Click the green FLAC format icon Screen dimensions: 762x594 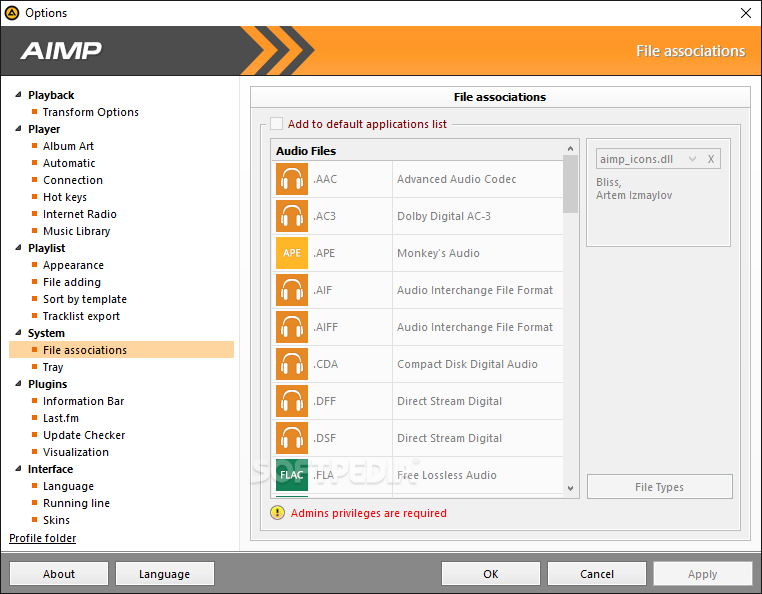(x=292, y=475)
